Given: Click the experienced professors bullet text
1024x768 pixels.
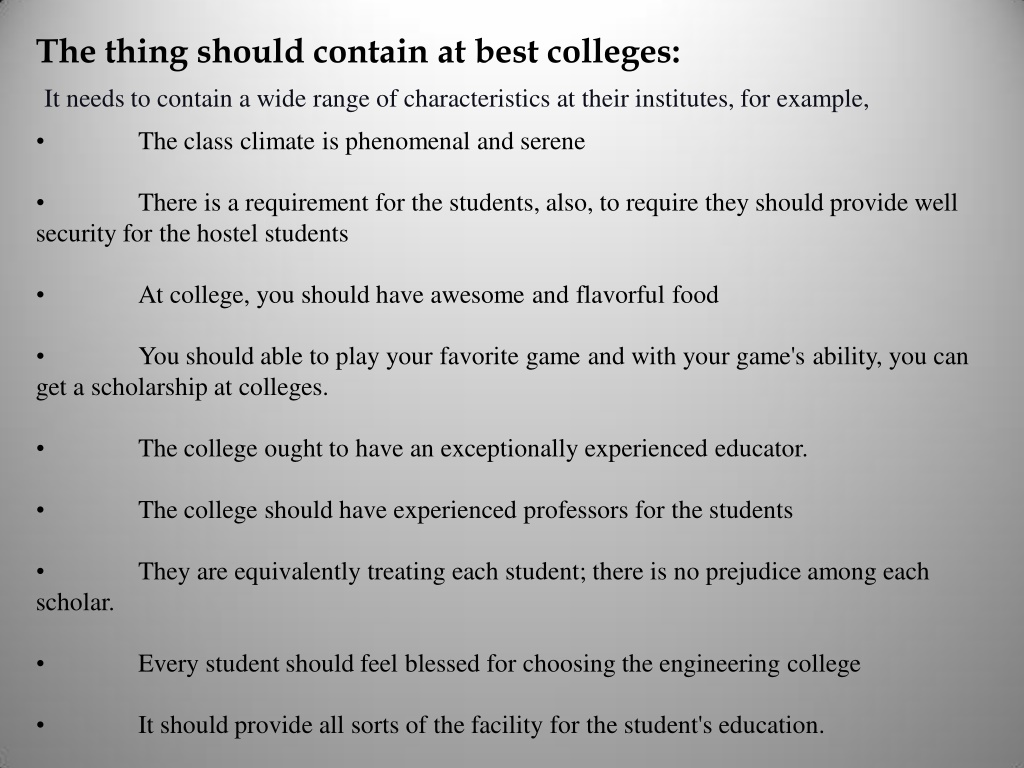Looking at the screenshot, I should point(465,510).
